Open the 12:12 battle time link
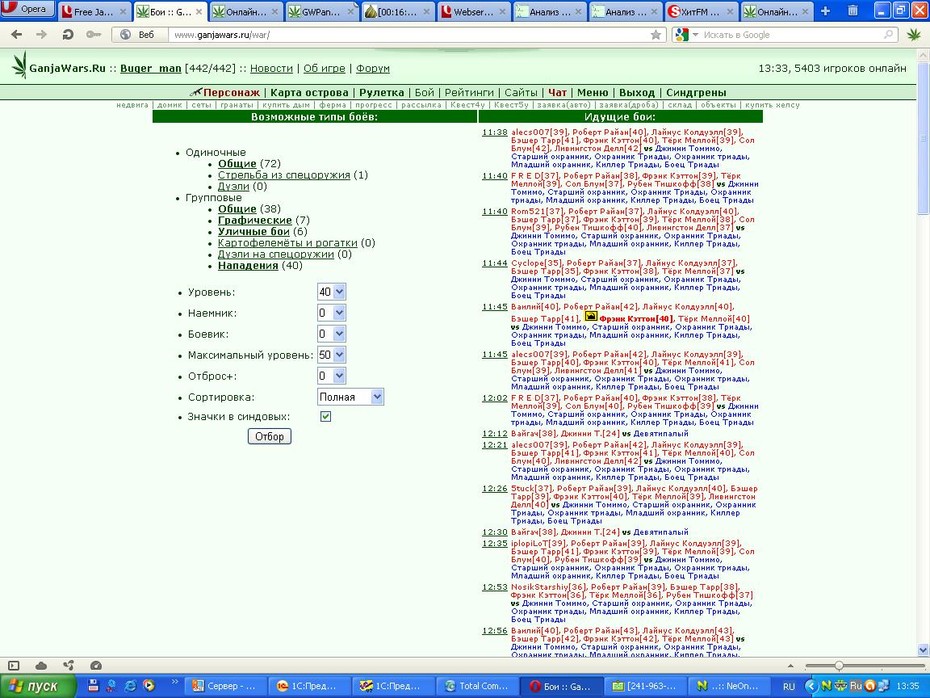This screenshot has height=698, width=930. click(x=494, y=434)
